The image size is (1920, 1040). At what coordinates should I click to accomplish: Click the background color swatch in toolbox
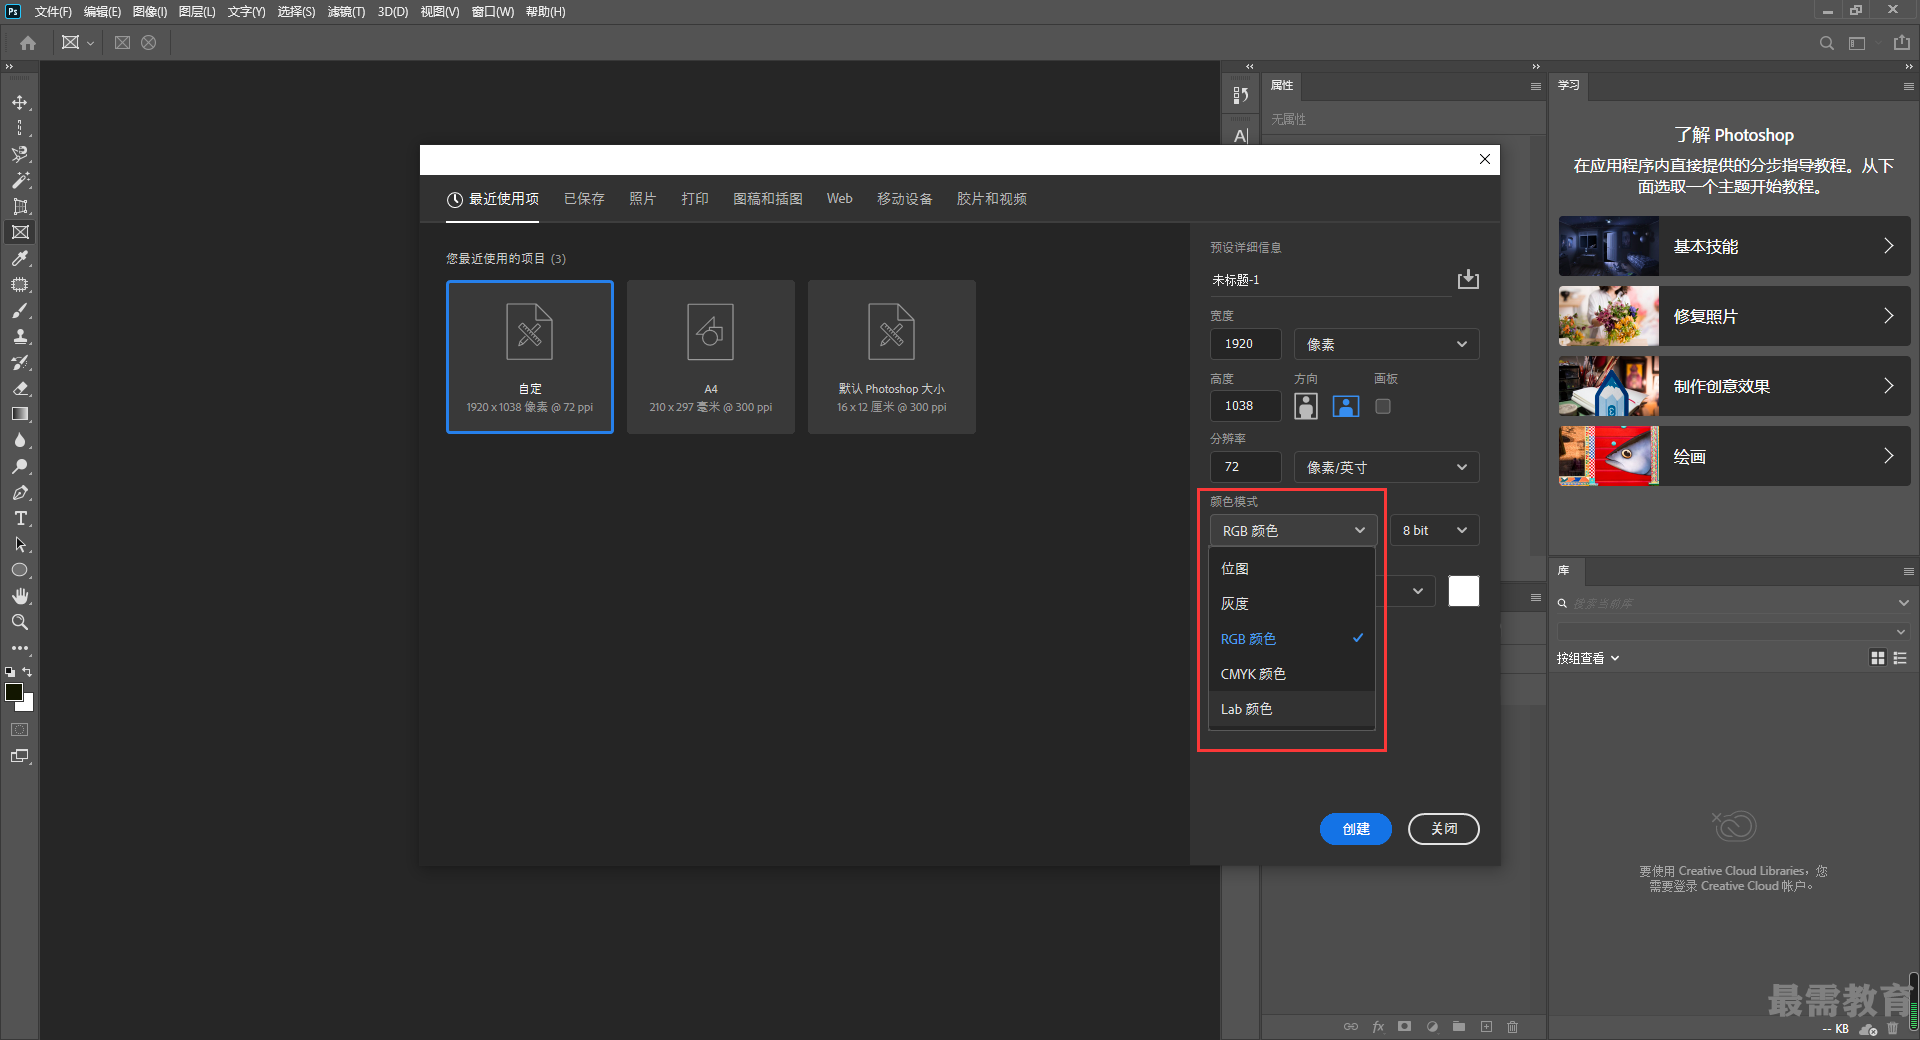(28, 705)
